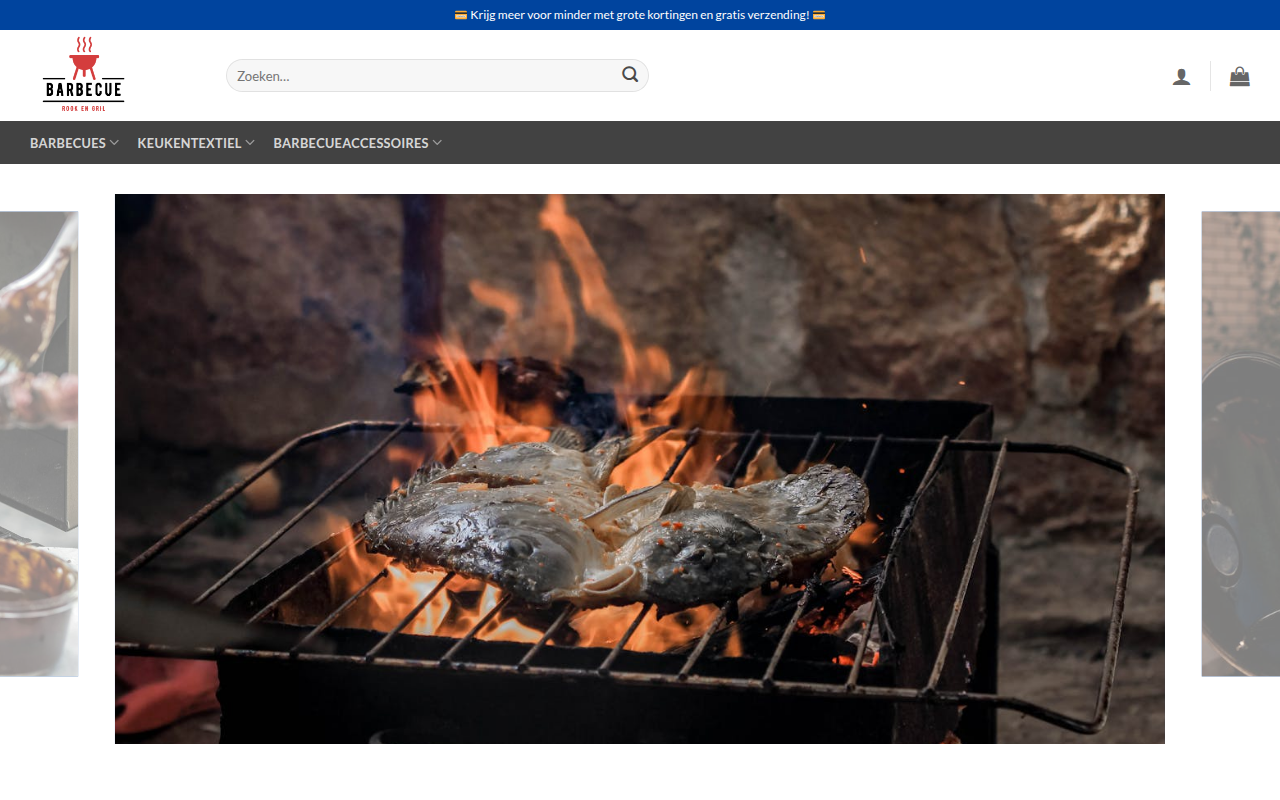Open the shopping bag cart icon

tap(1240, 76)
